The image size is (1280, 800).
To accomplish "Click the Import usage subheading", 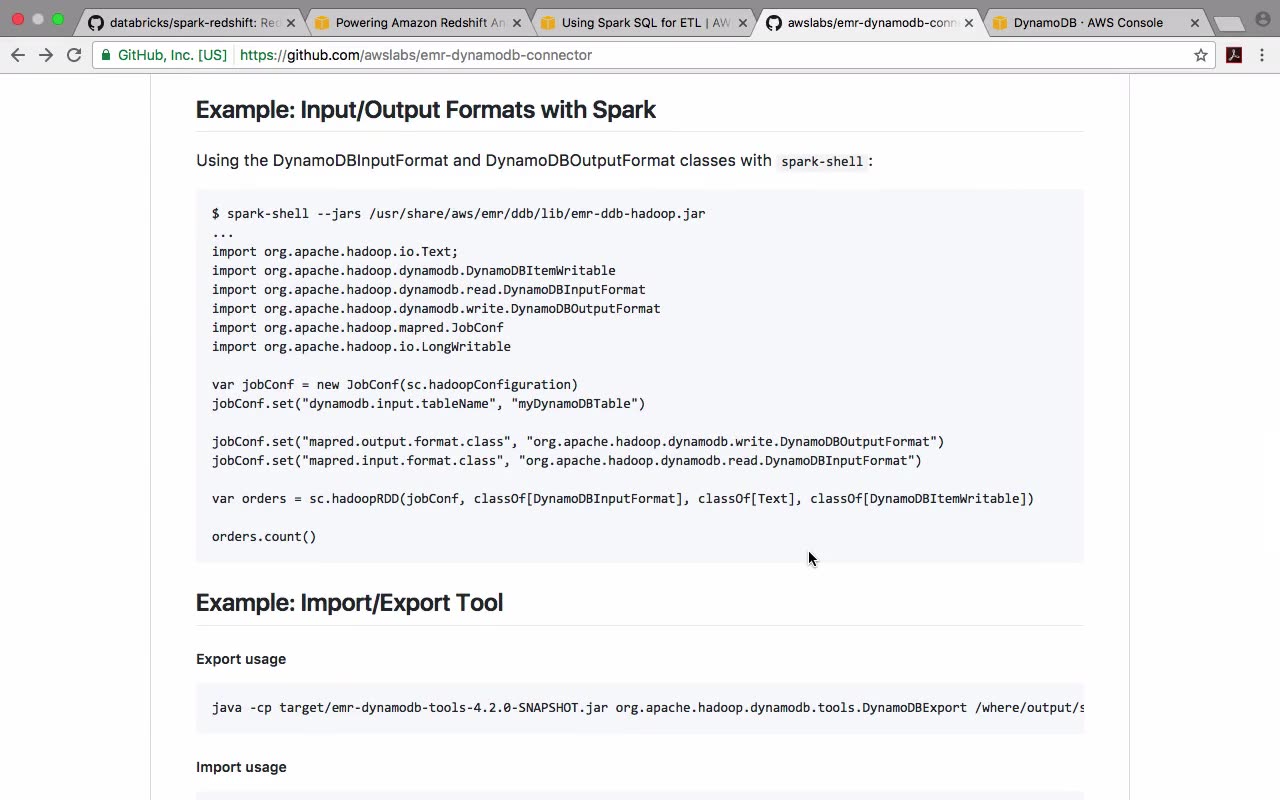I will tap(241, 767).
